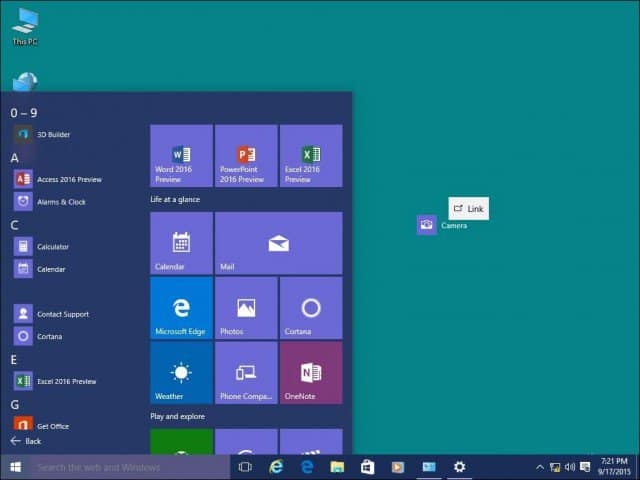The image size is (640, 480).
Task: Click the Life at a glance group title
Action: click(x=175, y=200)
